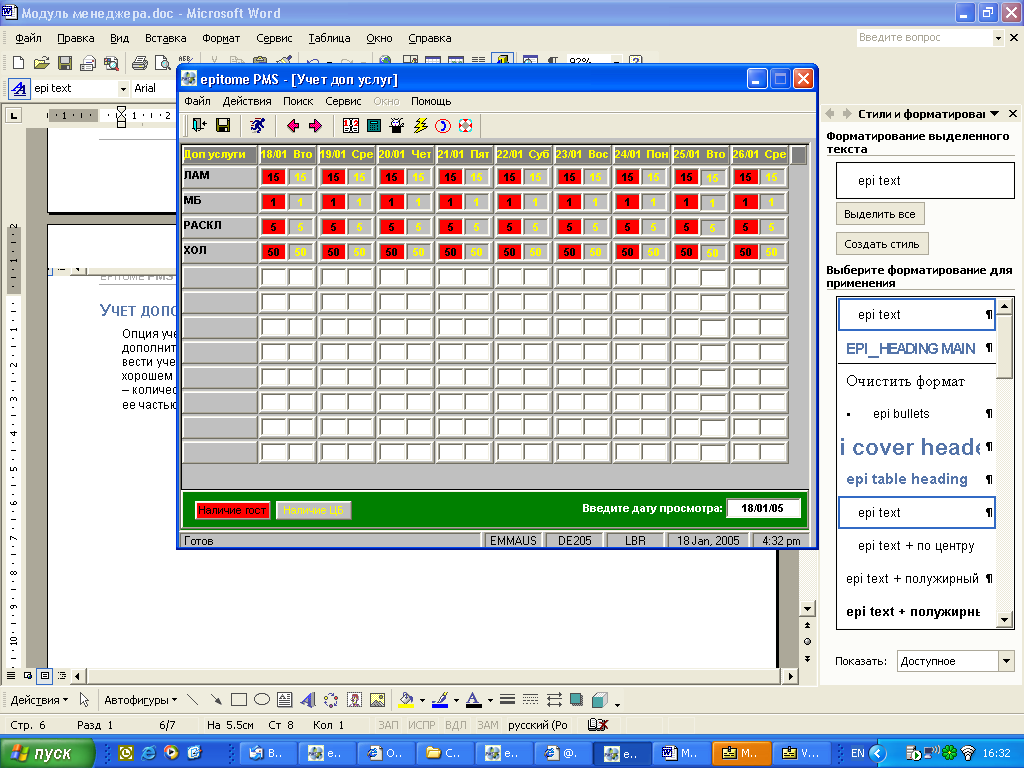Open the Показать dropdown showing Доступное
This screenshot has height=768, width=1024.
pyautogui.click(x=1006, y=661)
